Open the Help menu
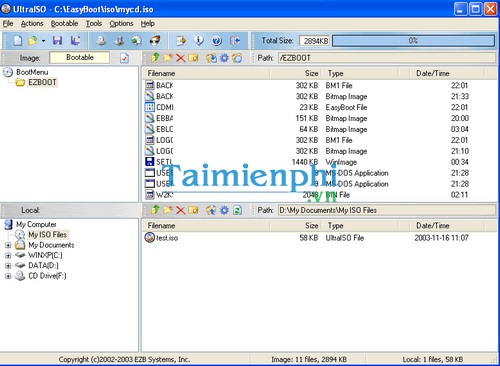 147,23
